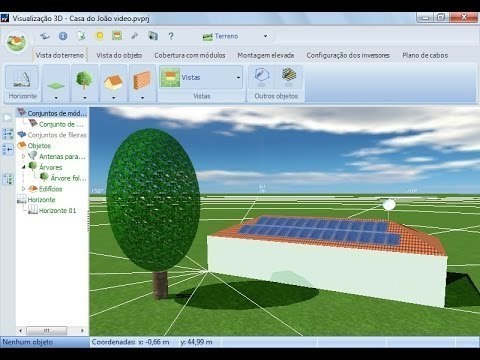Image resolution: width=480 pixels, height=360 pixels.
Task: Collapse the Árvores tree node
Action: 23,167
